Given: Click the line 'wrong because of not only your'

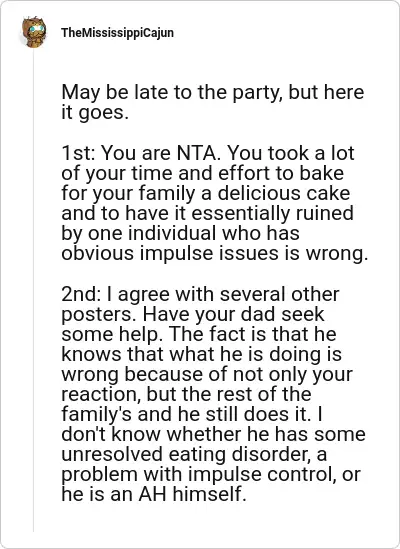Looking at the screenshot, I should point(207,375).
